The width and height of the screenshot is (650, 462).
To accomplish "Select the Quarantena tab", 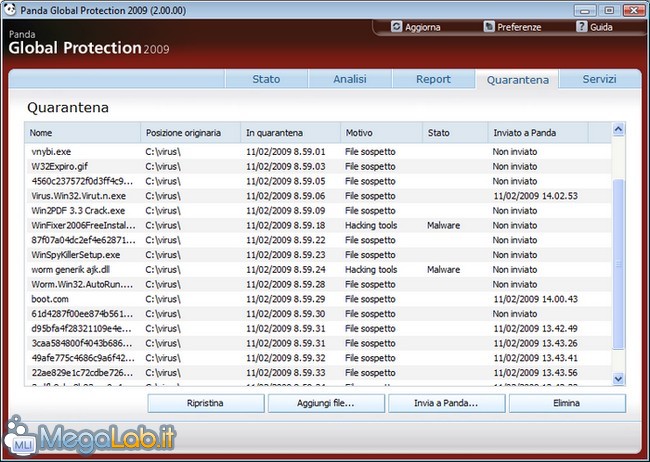I will (x=517, y=79).
